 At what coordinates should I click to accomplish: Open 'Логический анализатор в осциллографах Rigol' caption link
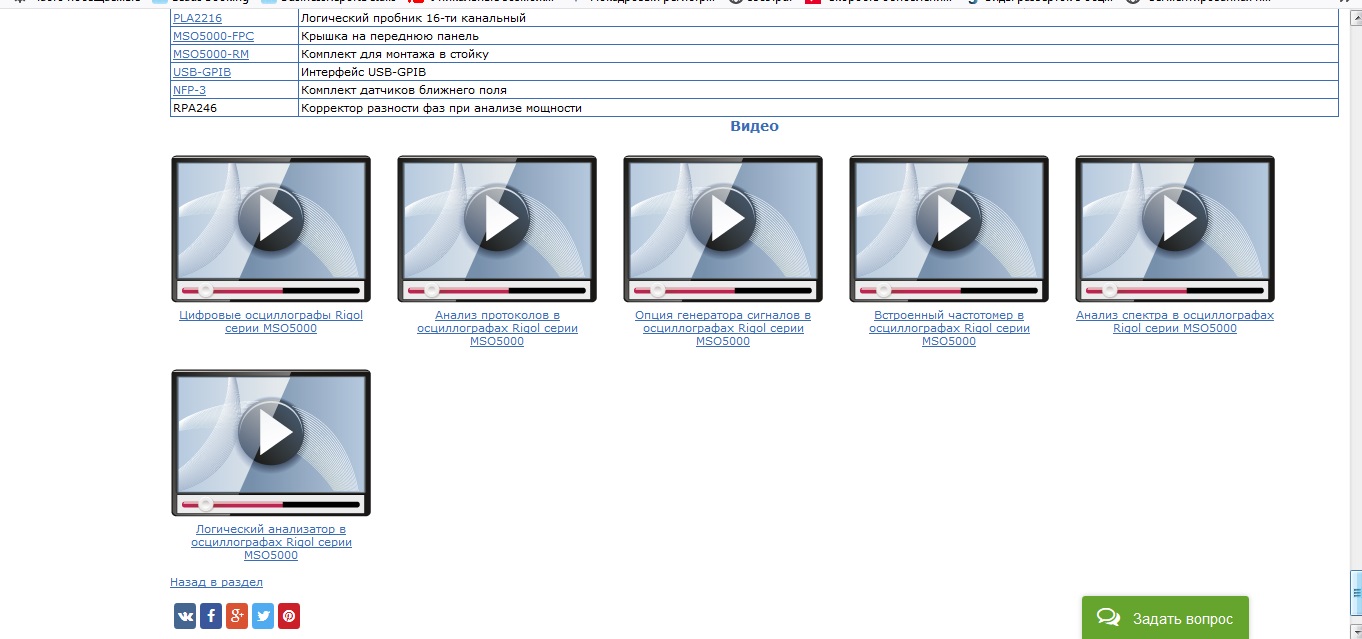(271, 542)
